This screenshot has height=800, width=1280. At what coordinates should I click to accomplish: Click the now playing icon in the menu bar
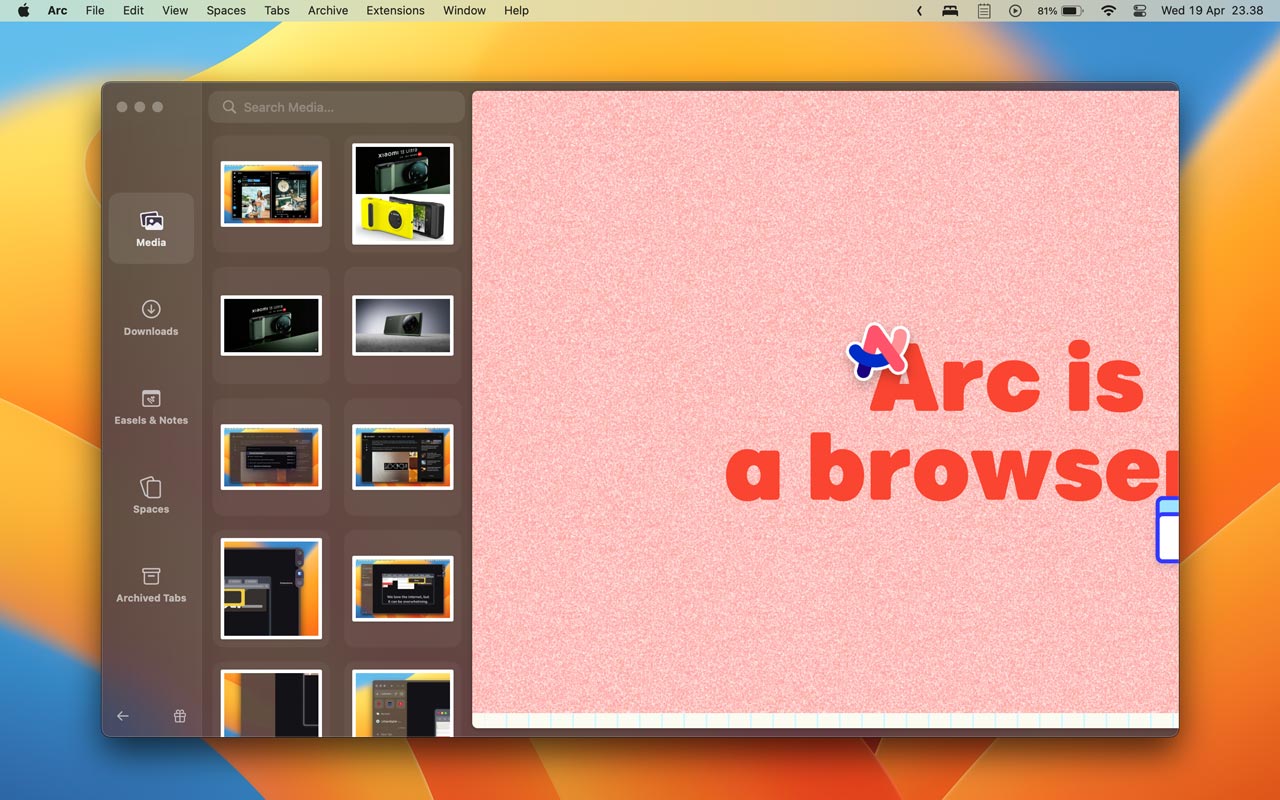pos(1015,11)
